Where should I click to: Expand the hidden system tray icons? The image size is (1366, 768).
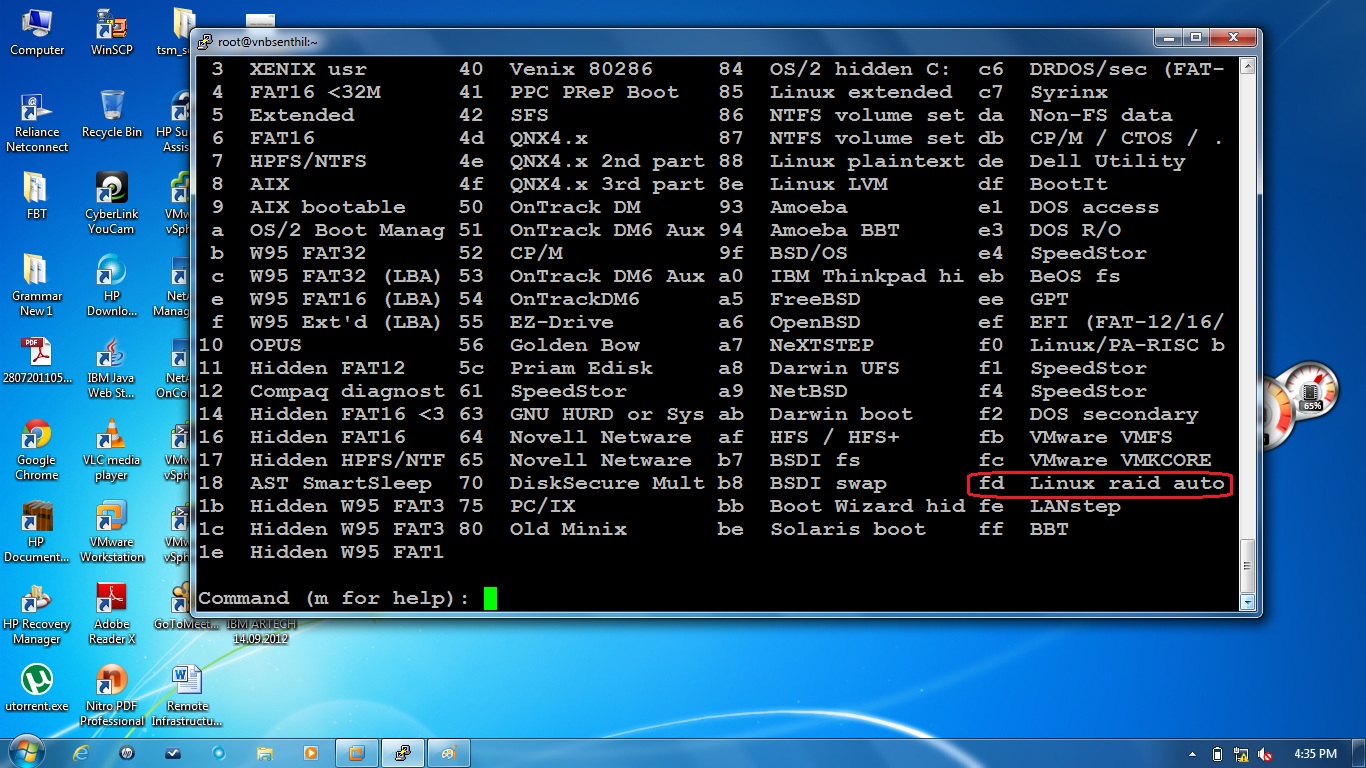[1194, 754]
